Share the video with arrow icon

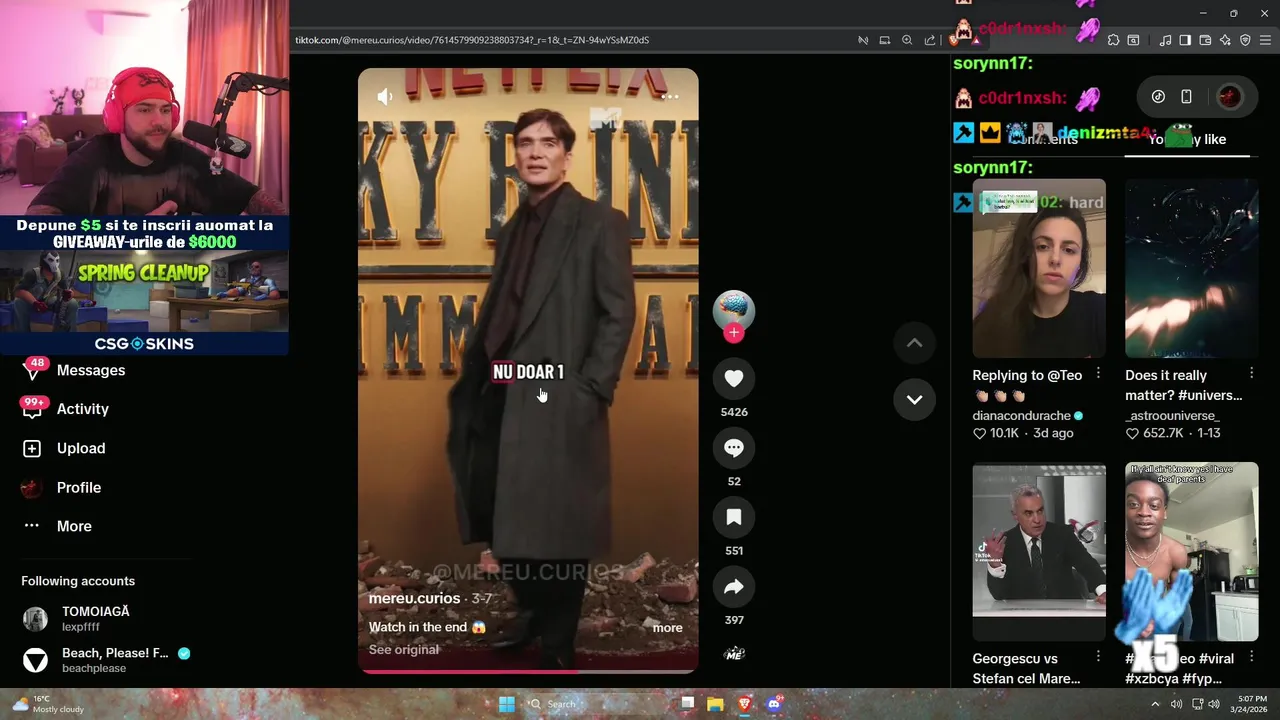coord(733,587)
